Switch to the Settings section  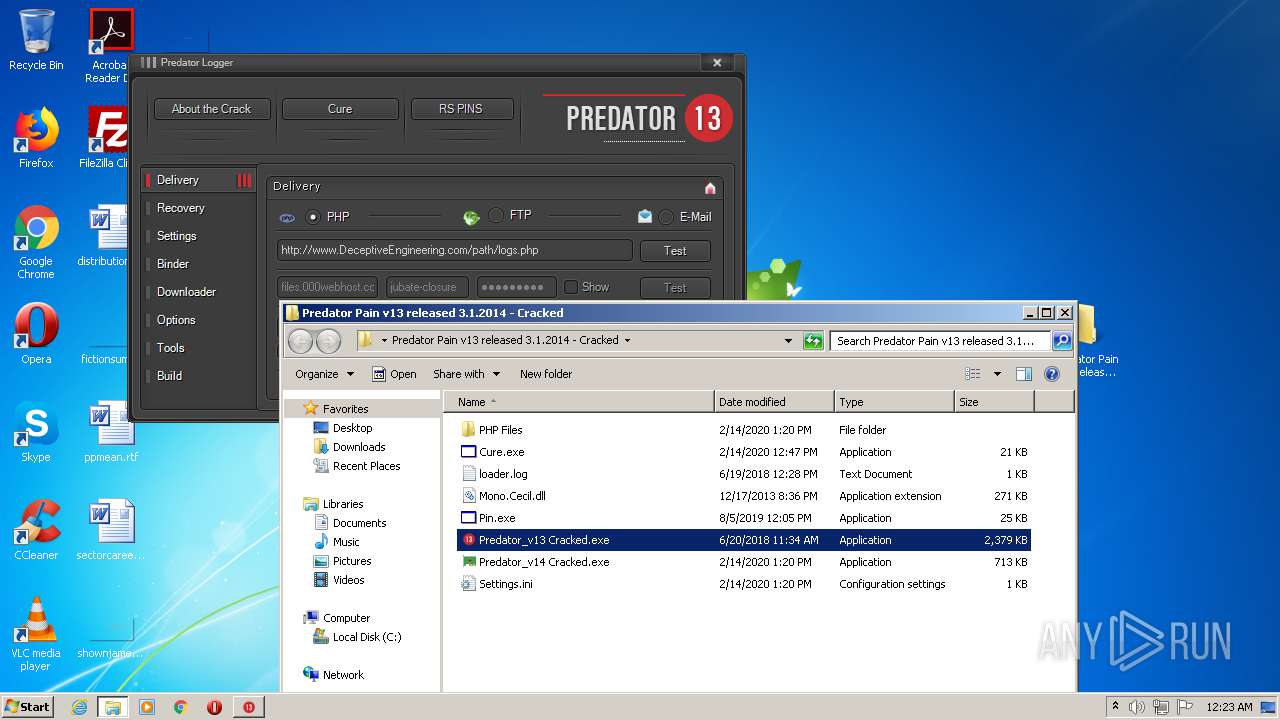pos(198,236)
